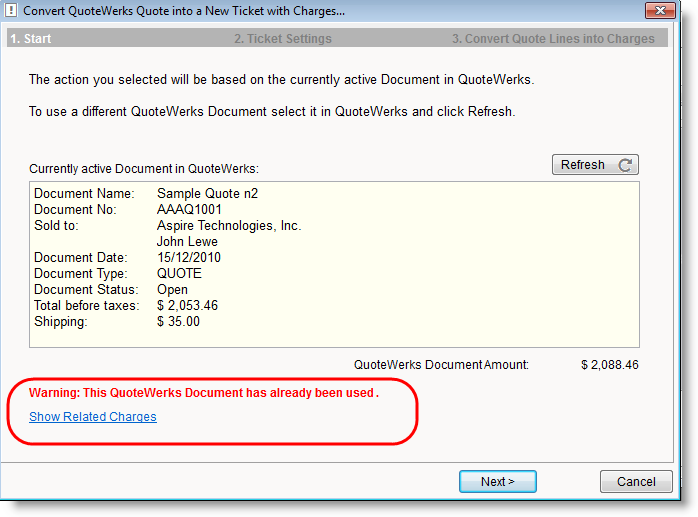Click the contact name John Lewe
Image resolution: width=698 pixels, height=517 pixels.
point(187,242)
